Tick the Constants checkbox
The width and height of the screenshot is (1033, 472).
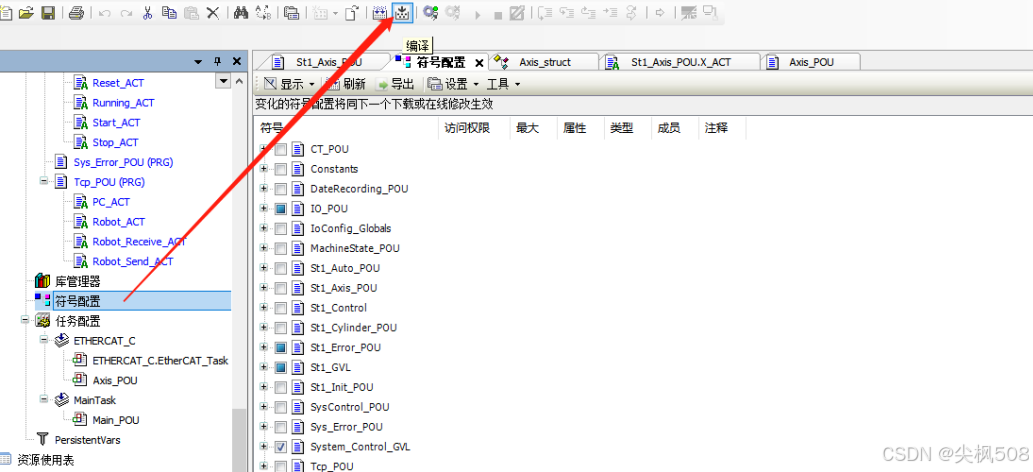click(281, 169)
